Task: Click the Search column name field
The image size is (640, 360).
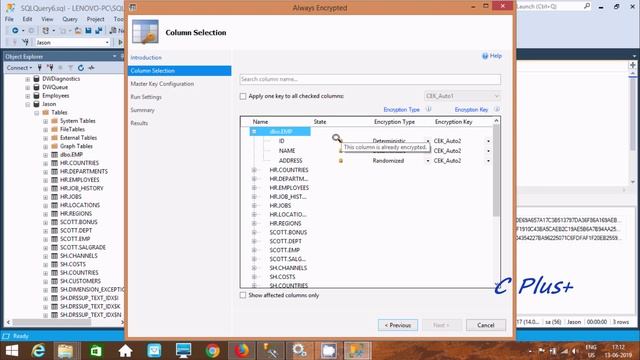Action: coord(370,79)
